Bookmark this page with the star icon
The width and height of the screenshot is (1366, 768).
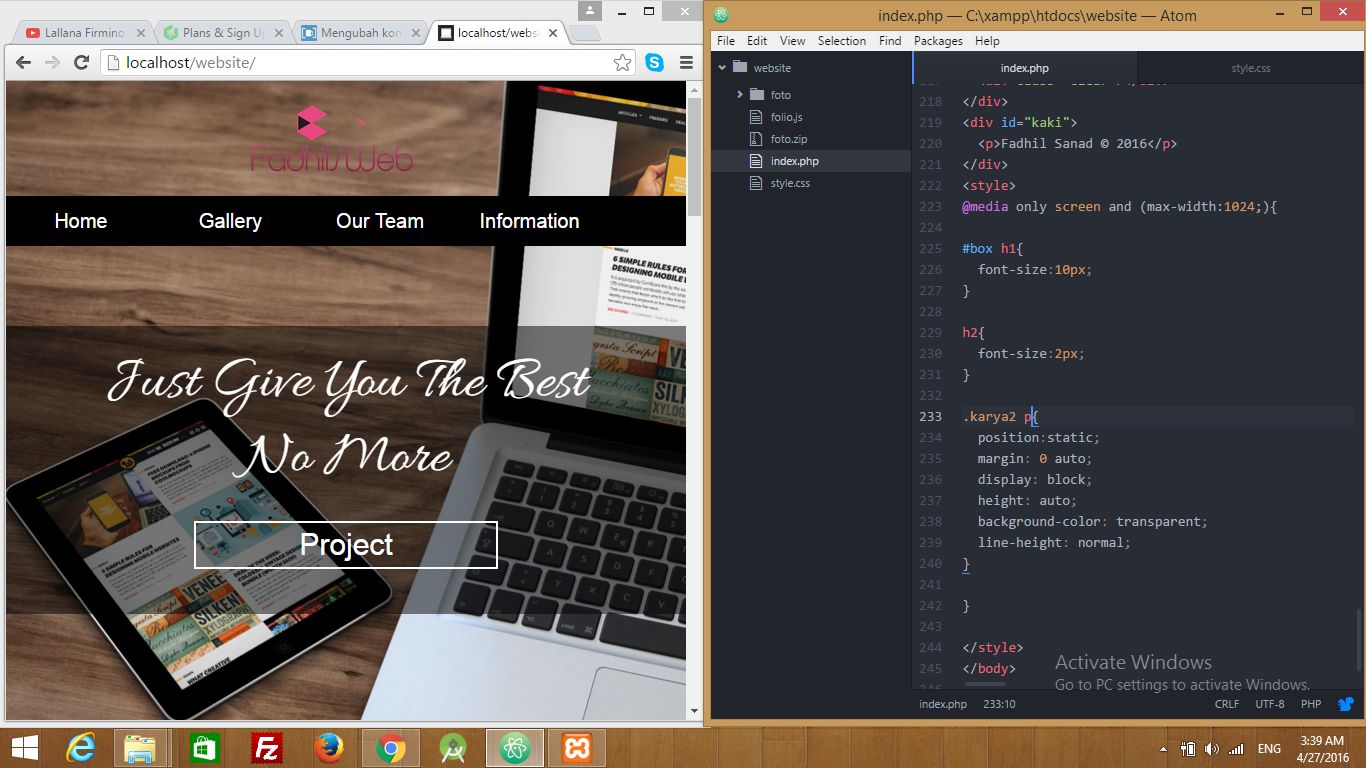click(622, 63)
